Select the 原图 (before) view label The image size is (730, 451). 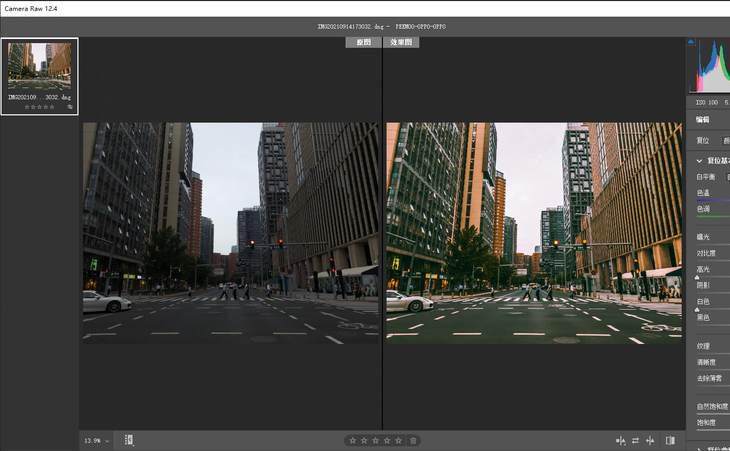point(363,43)
